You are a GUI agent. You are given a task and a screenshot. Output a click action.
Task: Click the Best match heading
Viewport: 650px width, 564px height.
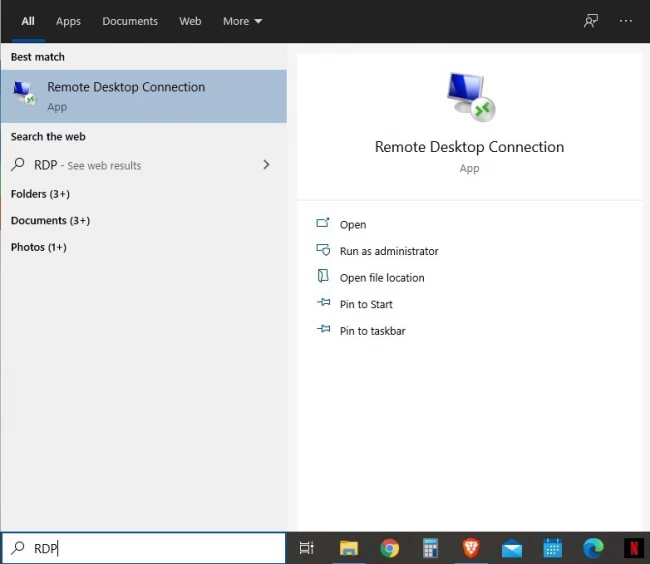click(38, 57)
